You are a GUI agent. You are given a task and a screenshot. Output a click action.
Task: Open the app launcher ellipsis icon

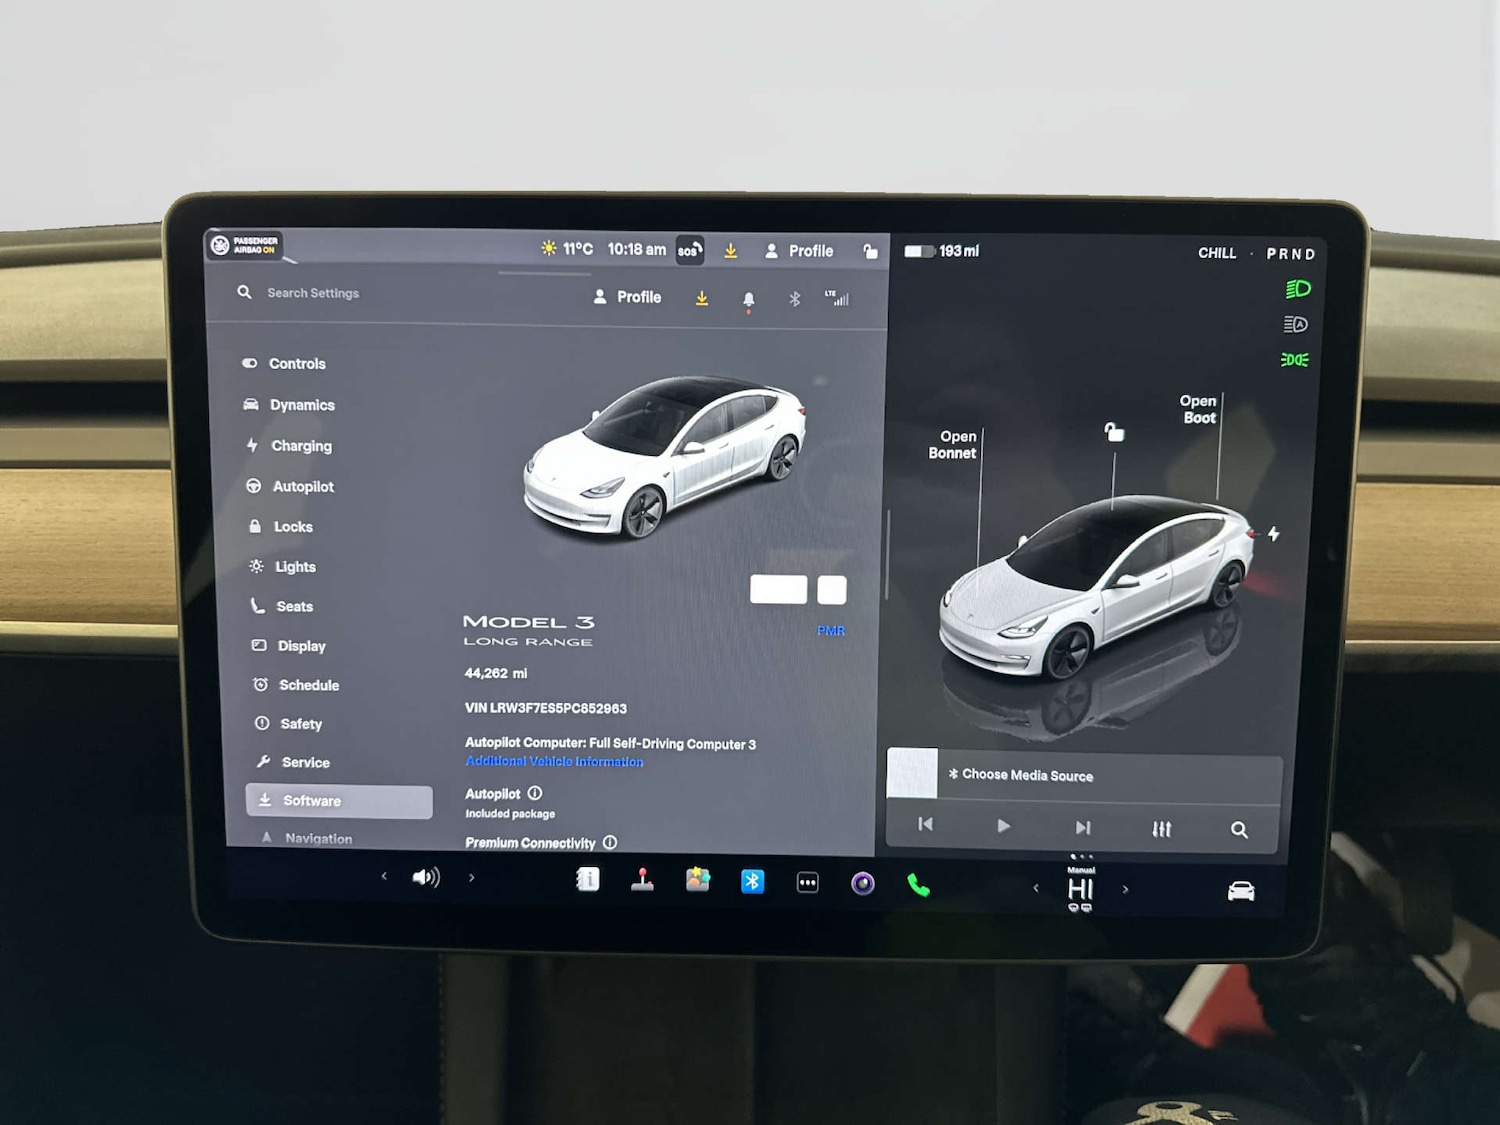click(x=807, y=881)
